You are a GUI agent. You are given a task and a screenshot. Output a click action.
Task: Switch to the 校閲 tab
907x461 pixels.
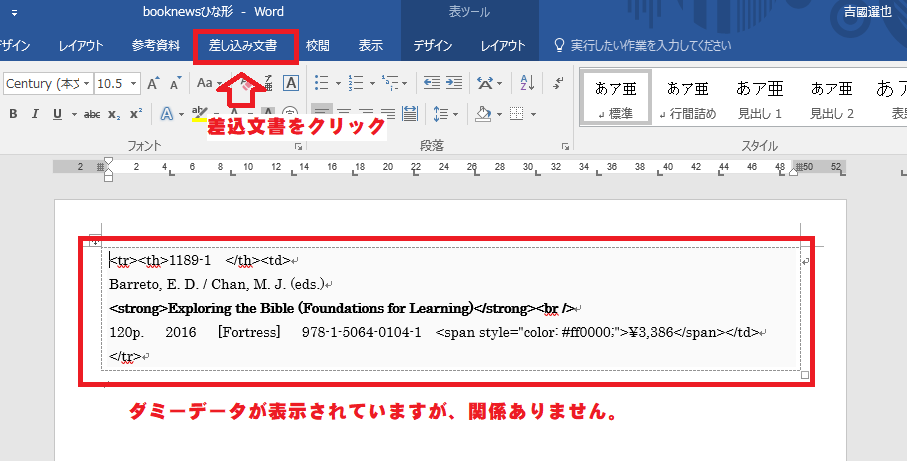(x=318, y=46)
